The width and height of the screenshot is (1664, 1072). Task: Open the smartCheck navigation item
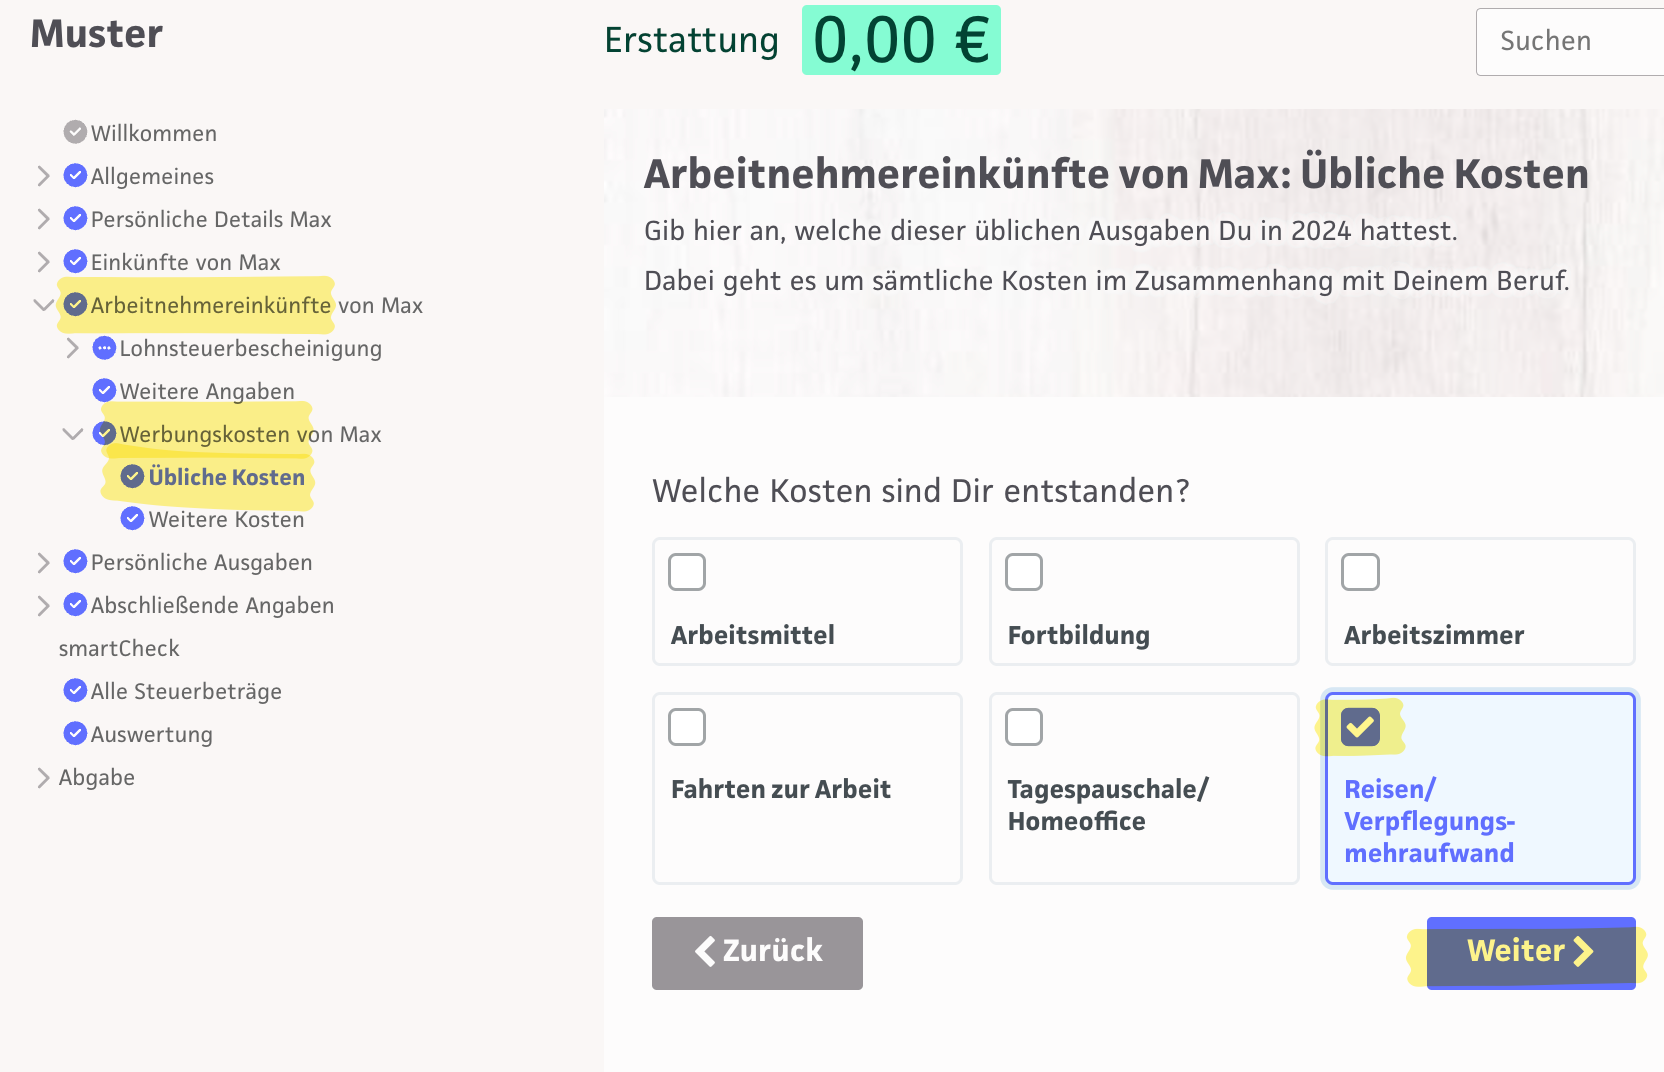pyautogui.click(x=119, y=648)
